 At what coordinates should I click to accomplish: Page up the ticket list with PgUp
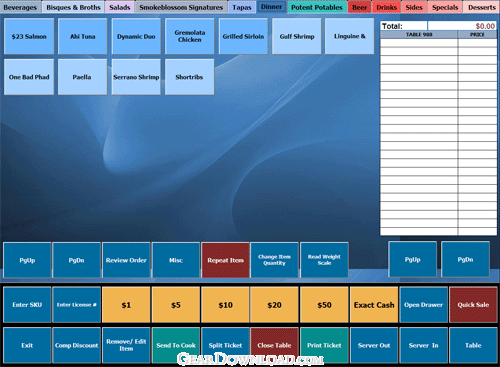[x=412, y=259]
